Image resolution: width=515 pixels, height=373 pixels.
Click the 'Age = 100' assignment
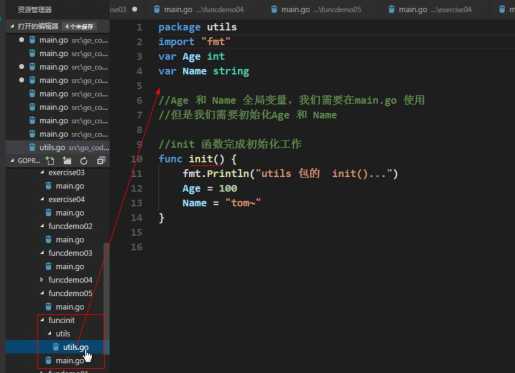pyautogui.click(x=210, y=188)
